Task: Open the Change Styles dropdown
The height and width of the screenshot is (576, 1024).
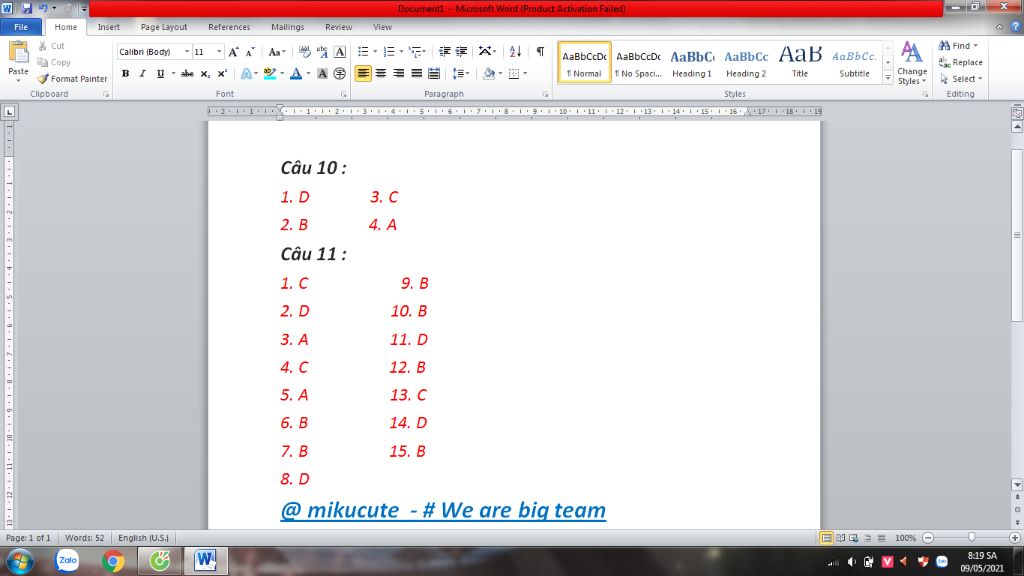Action: coord(912,63)
